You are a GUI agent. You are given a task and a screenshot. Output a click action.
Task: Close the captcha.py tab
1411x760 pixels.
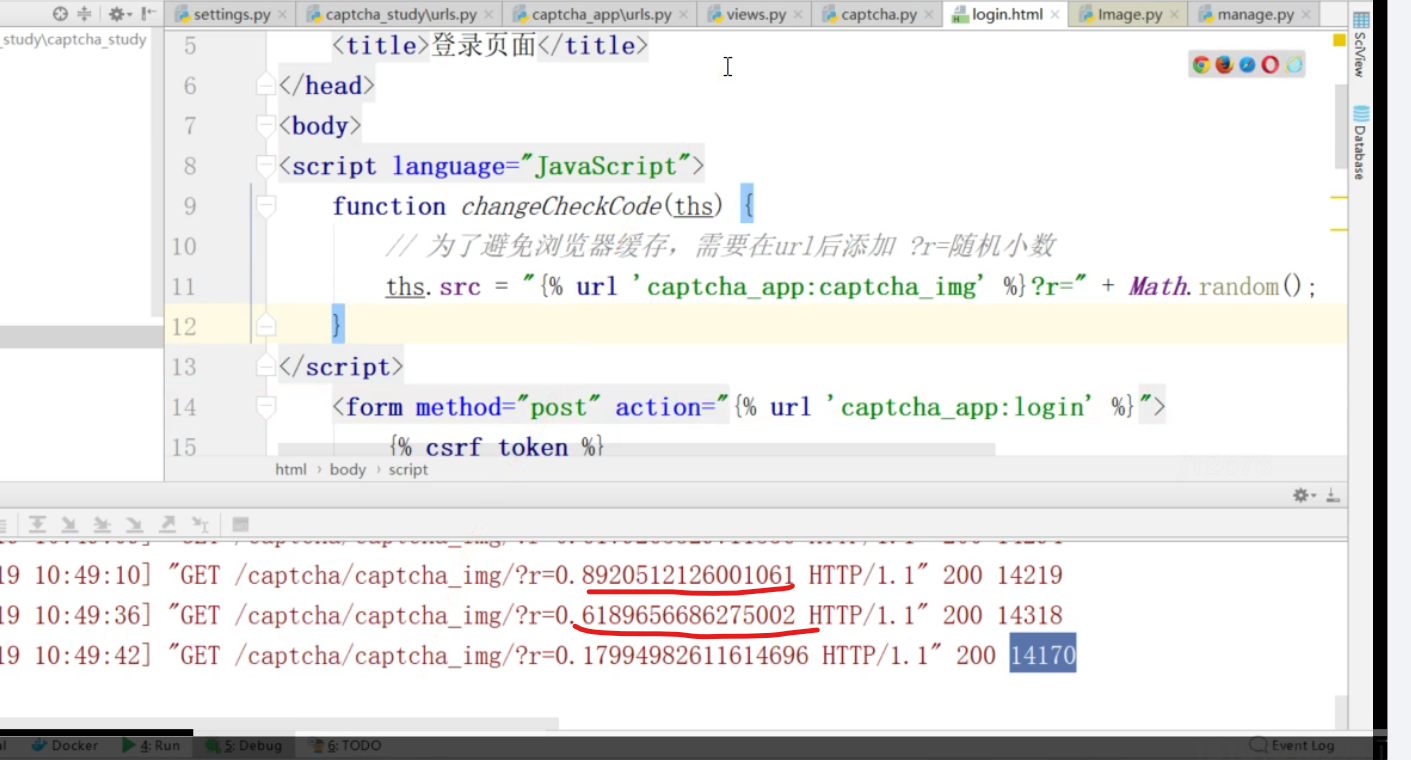point(929,15)
